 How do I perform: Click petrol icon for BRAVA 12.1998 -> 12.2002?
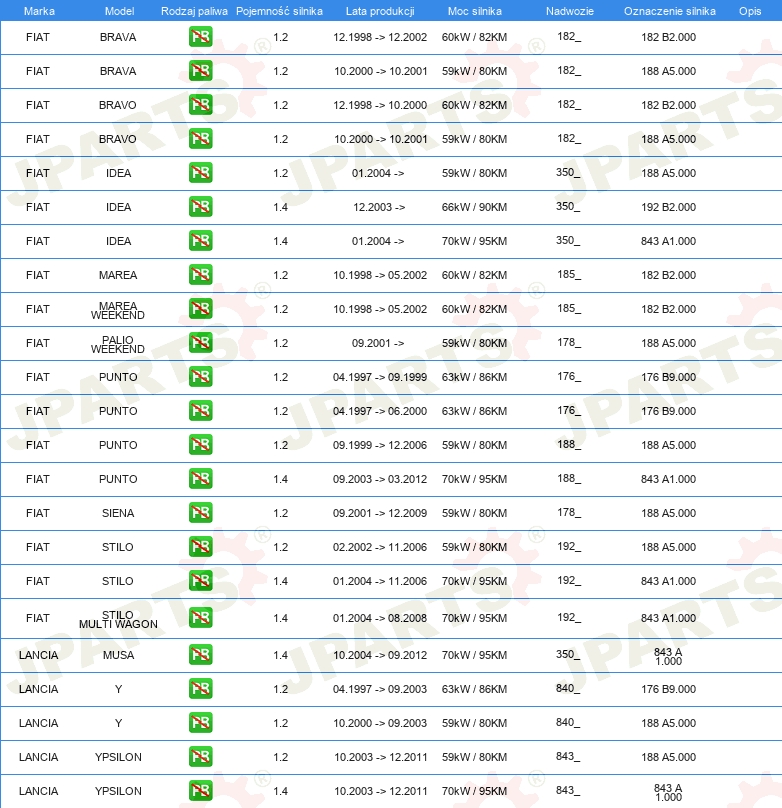(200, 37)
